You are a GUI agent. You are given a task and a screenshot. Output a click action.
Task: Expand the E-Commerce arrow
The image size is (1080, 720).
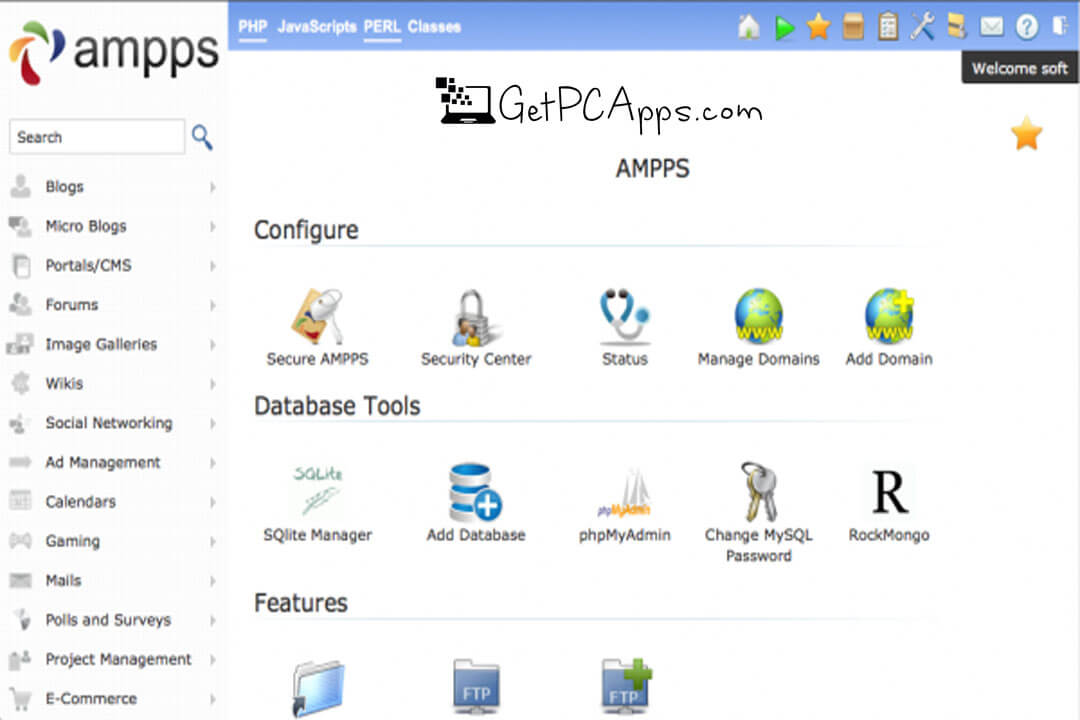212,698
